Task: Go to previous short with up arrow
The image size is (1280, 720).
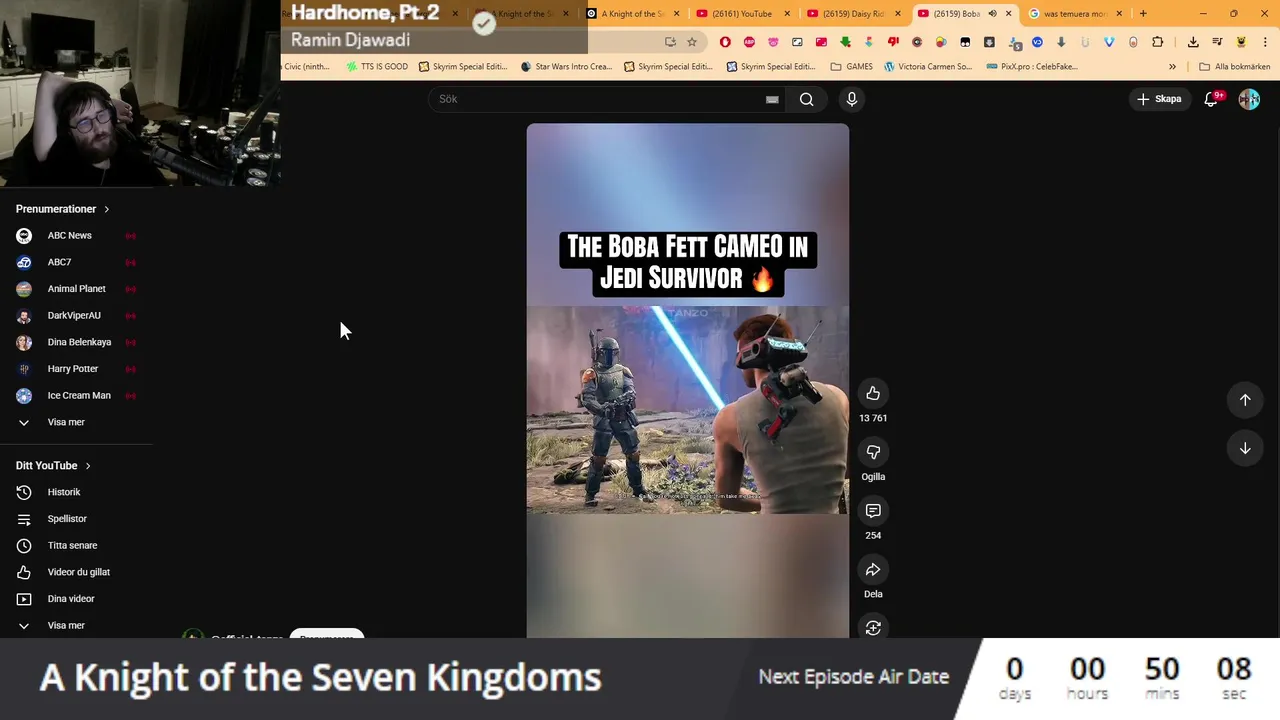Action: click(1245, 400)
